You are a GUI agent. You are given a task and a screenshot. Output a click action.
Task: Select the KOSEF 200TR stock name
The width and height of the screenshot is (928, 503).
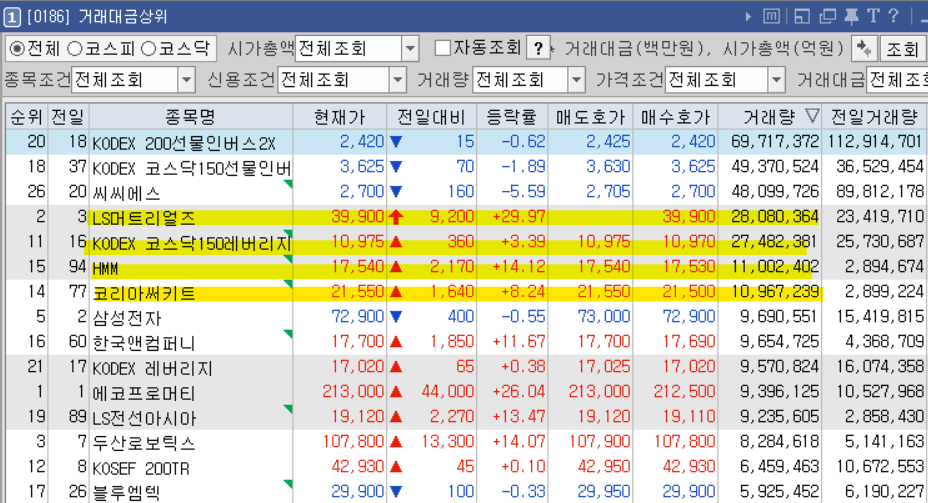[x=141, y=468]
